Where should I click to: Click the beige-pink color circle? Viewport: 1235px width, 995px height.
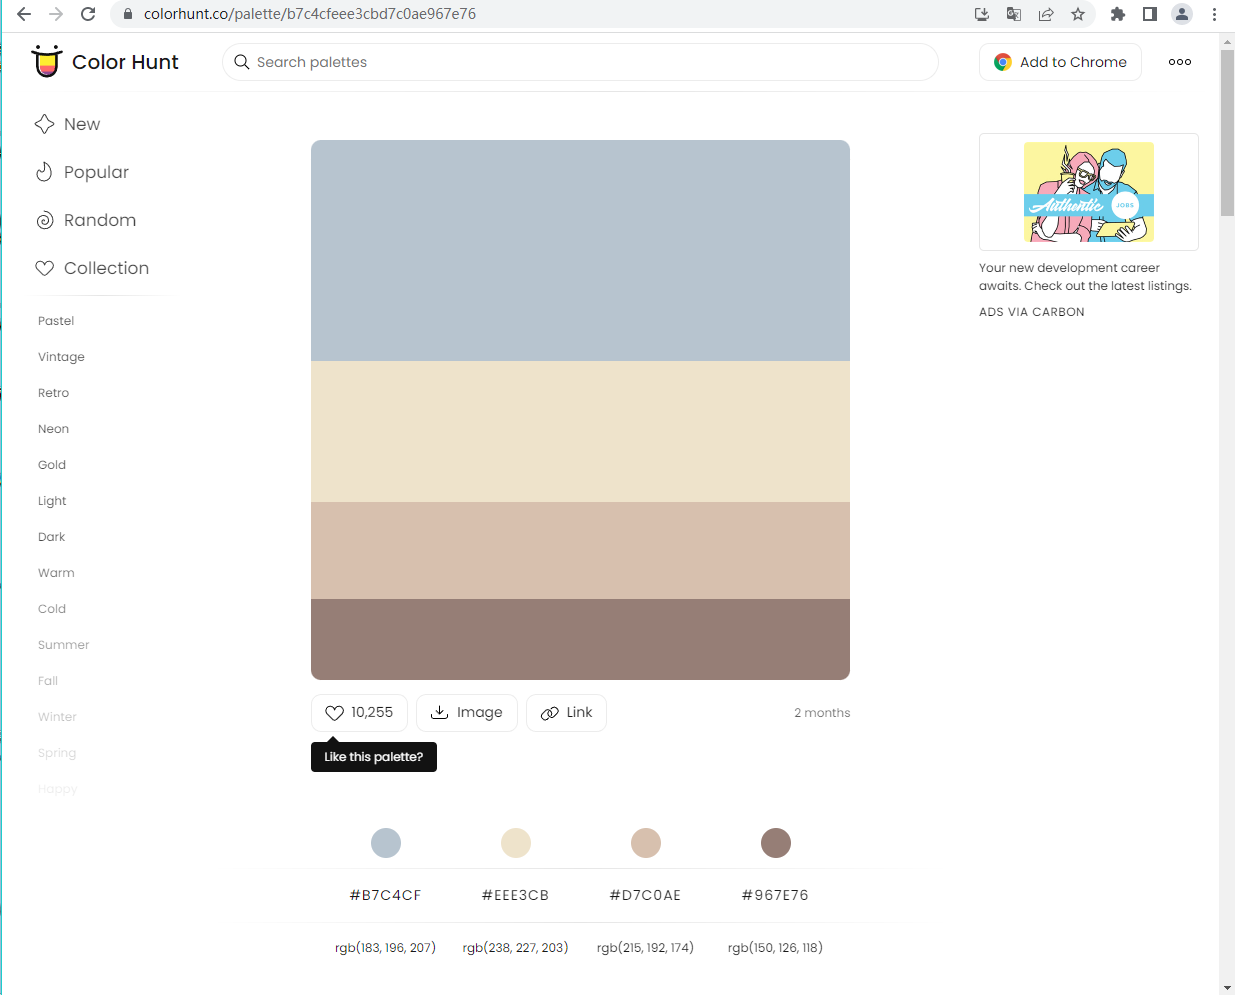646,843
